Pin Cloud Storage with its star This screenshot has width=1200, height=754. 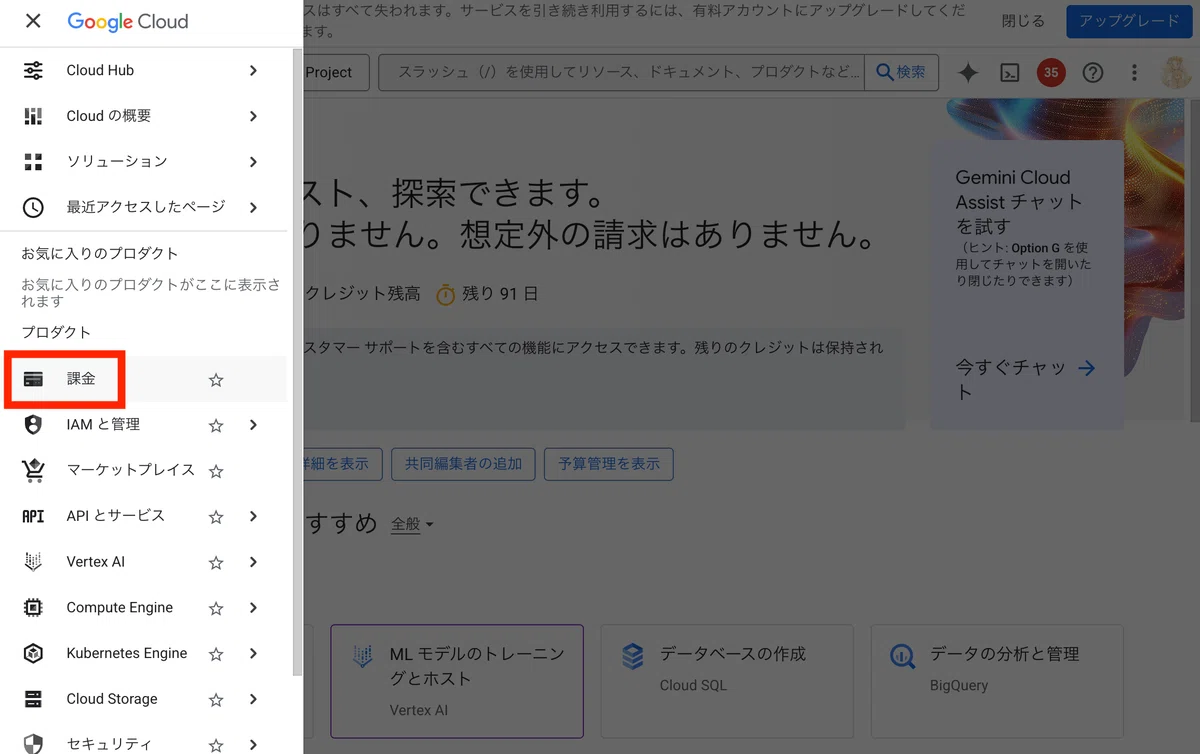pyautogui.click(x=216, y=700)
